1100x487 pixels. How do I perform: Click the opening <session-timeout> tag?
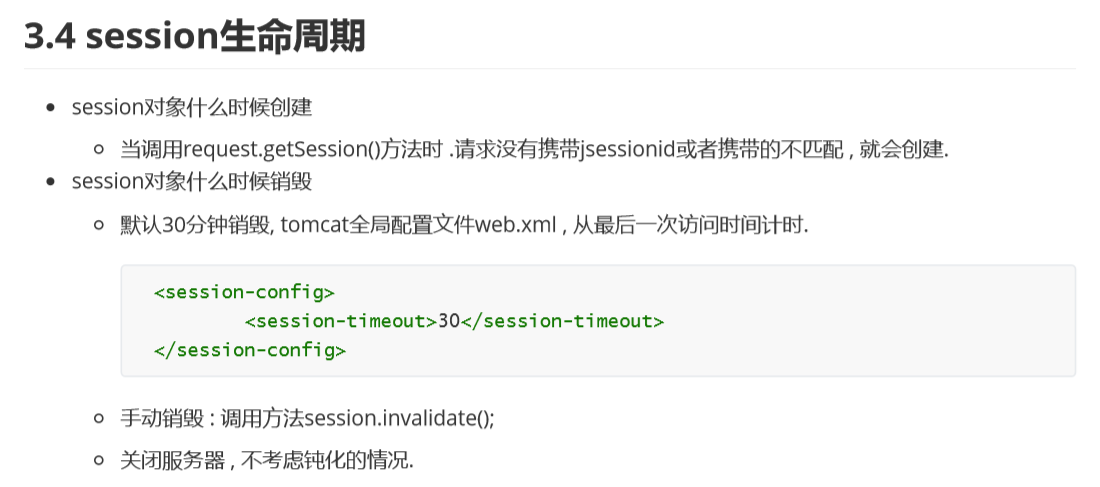coord(341,321)
